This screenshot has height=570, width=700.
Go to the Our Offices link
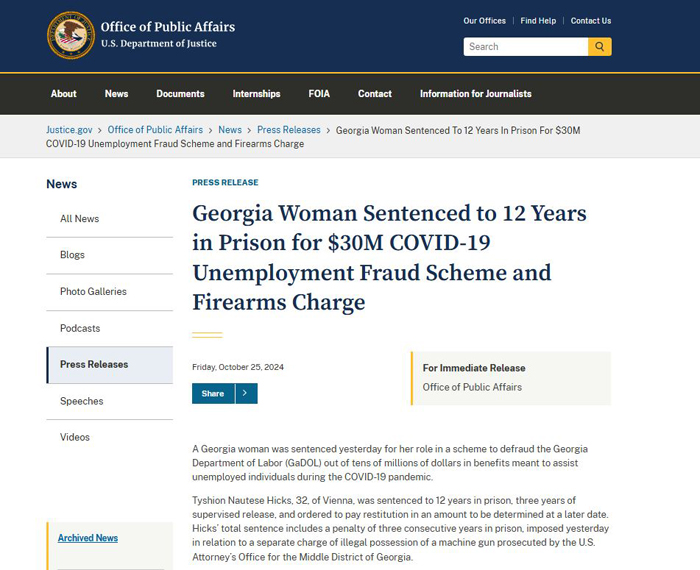coord(484,21)
